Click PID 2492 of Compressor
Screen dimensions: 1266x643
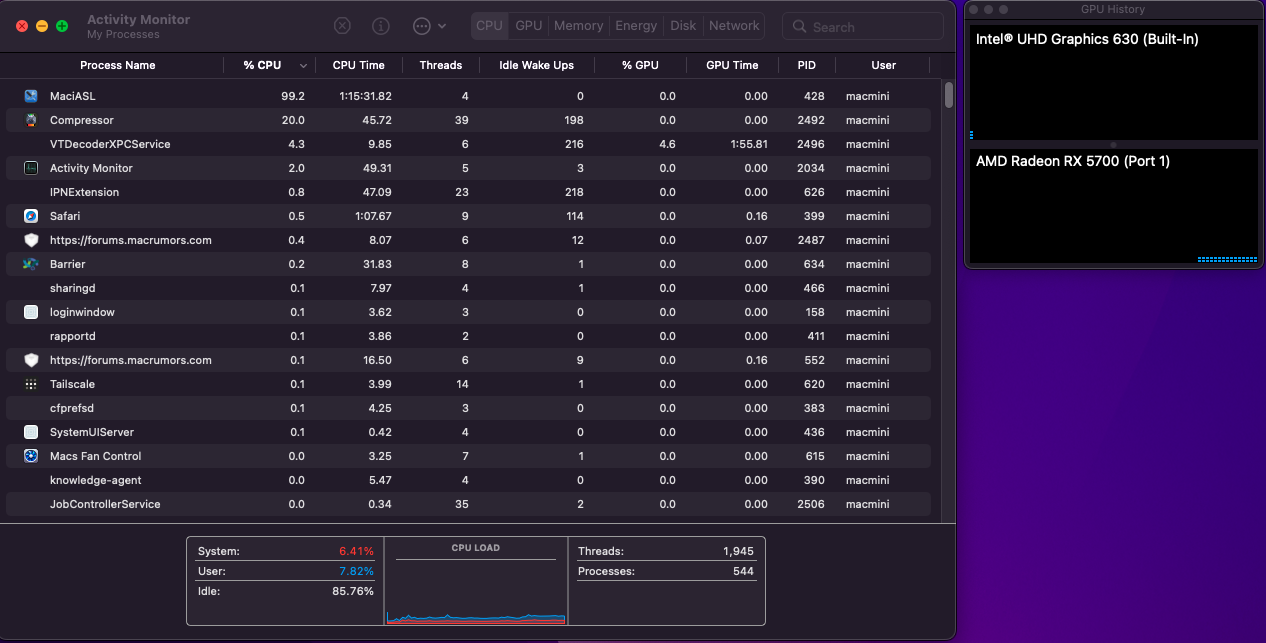(x=811, y=120)
